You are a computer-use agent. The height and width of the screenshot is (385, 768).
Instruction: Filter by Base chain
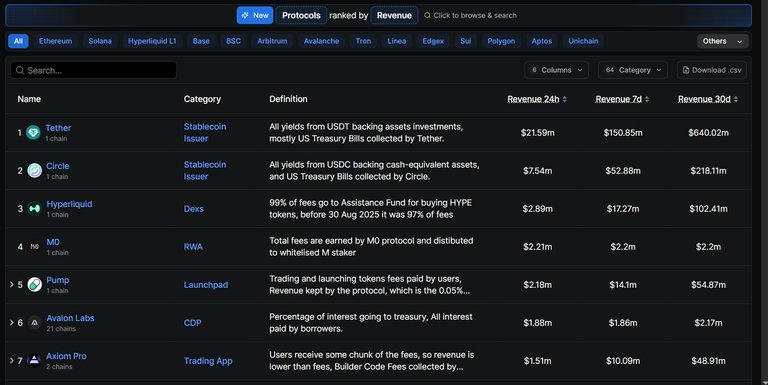(201, 41)
